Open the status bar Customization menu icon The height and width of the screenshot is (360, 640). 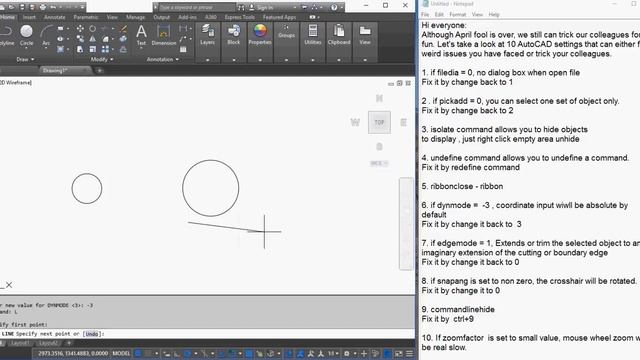(x=409, y=353)
